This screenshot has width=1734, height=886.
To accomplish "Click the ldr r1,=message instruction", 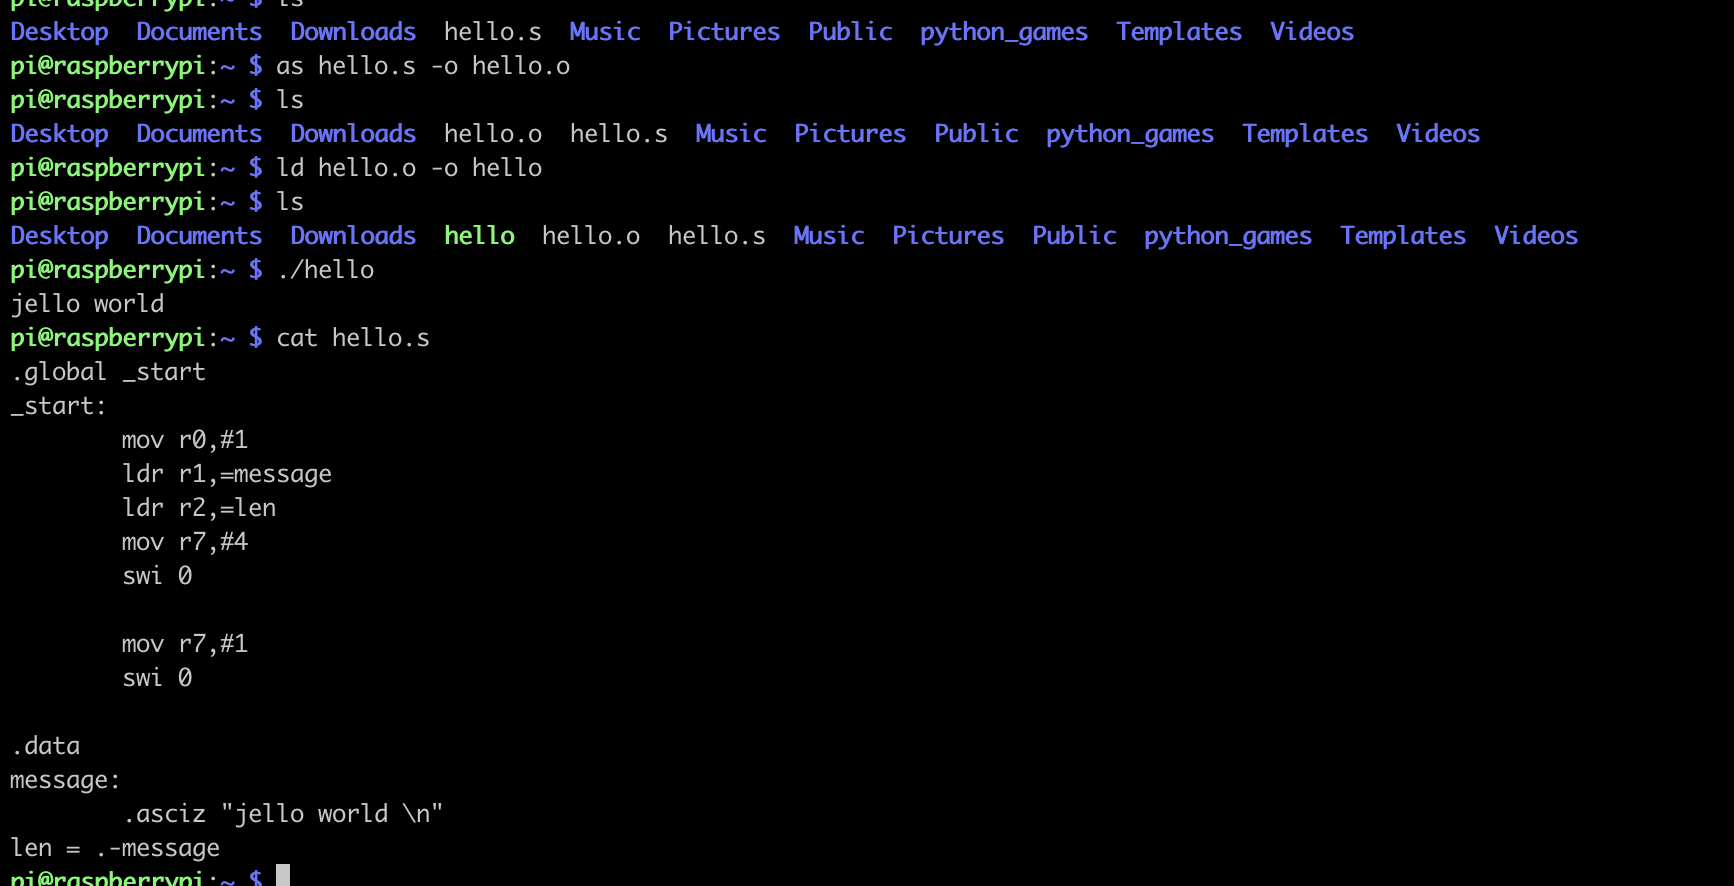I will pos(227,474).
